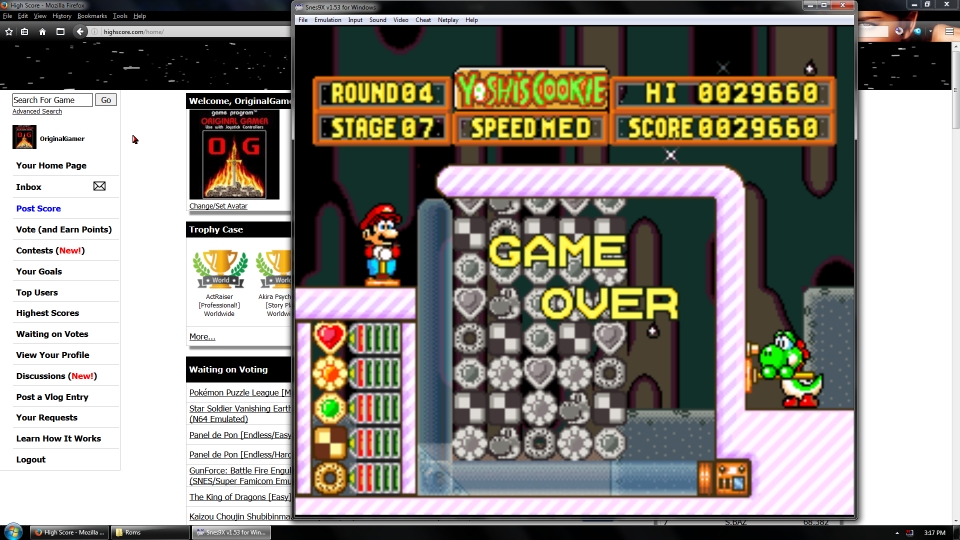Click the Post Score link
This screenshot has width=960, height=540.
tap(38, 208)
